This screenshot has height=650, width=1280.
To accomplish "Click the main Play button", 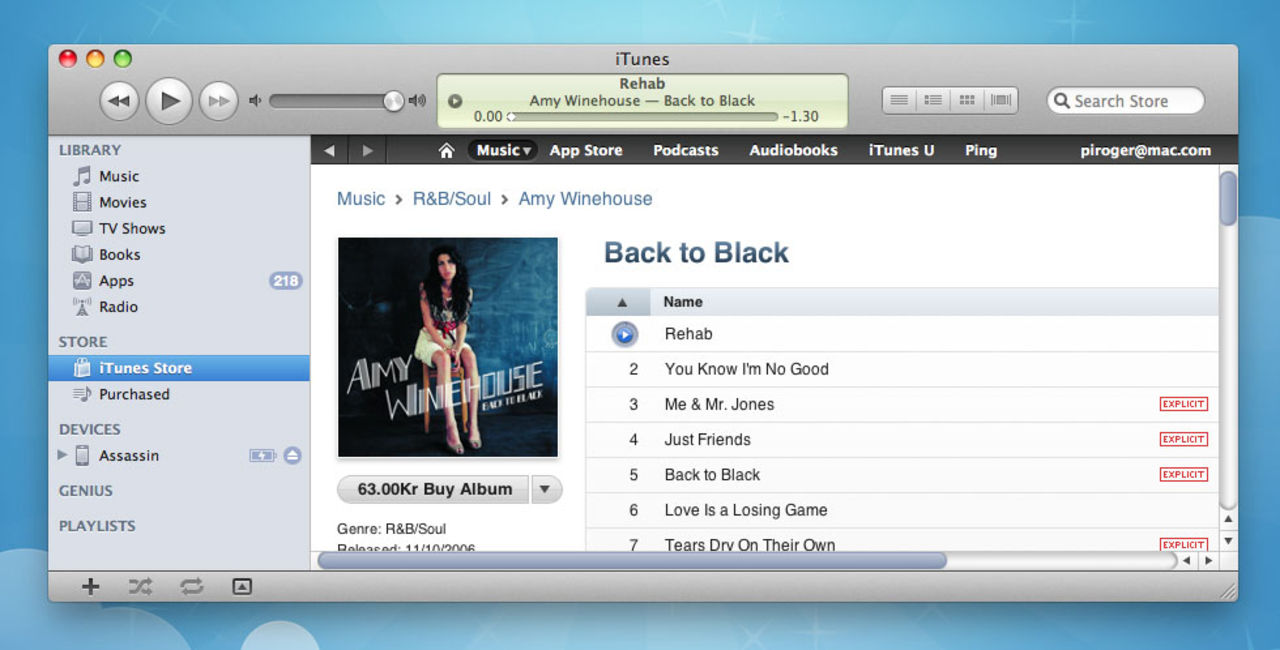I will pyautogui.click(x=169, y=100).
